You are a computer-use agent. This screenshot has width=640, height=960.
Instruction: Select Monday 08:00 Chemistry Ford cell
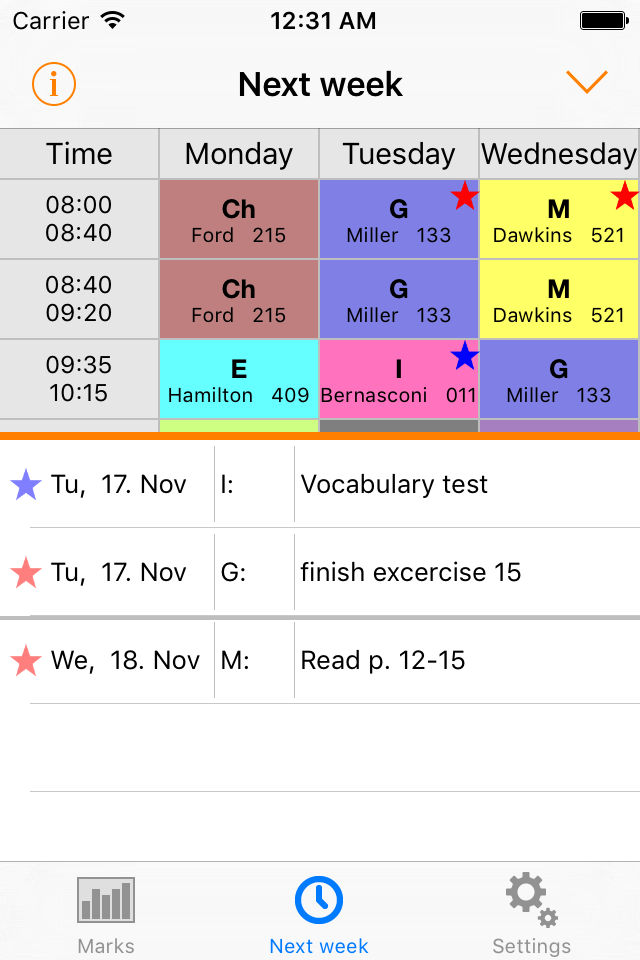(x=239, y=220)
